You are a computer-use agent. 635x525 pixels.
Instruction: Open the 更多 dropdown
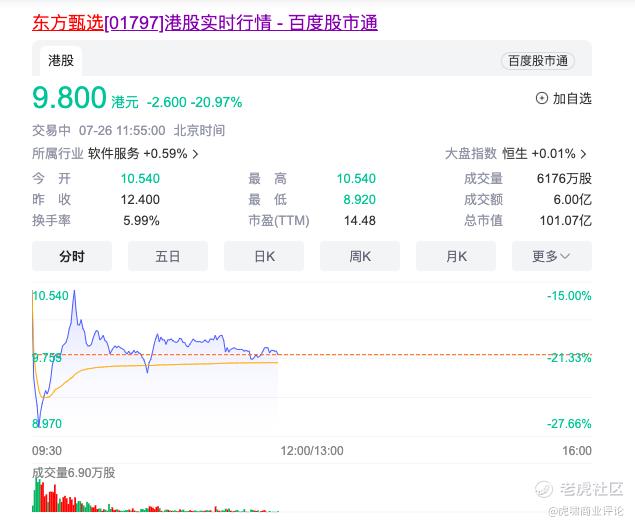click(552, 256)
